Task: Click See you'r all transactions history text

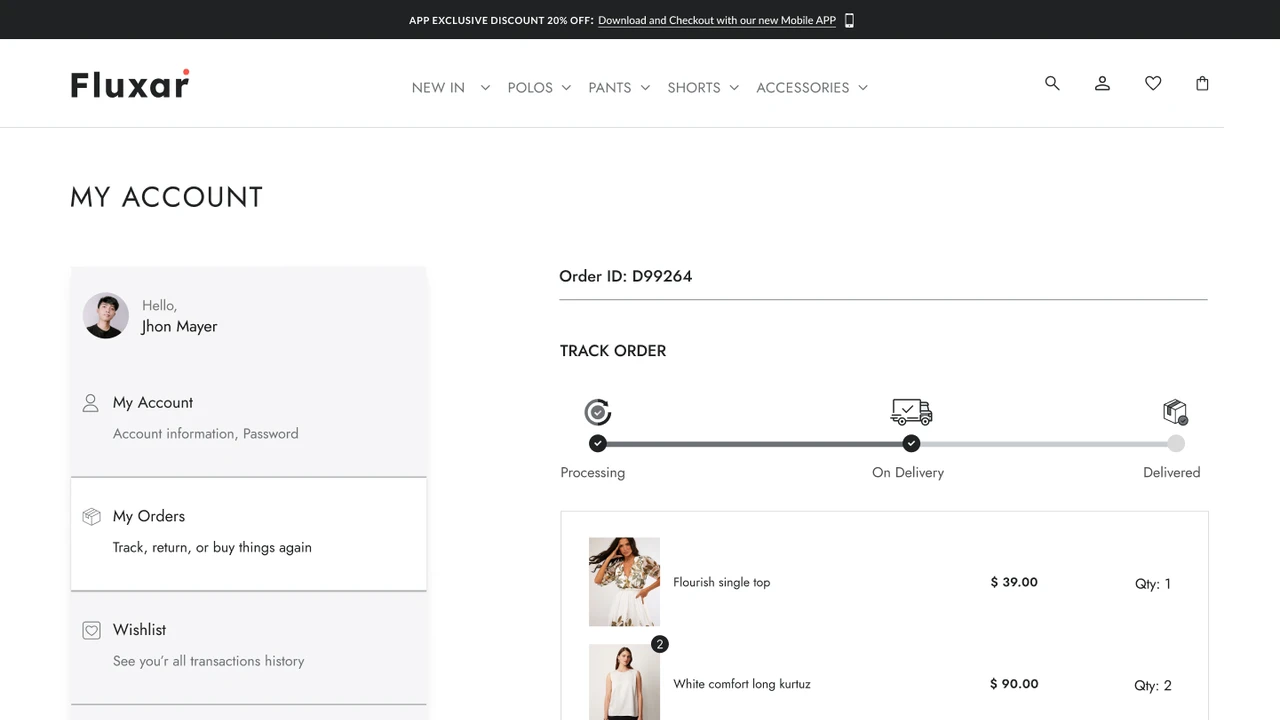Action: 209,661
